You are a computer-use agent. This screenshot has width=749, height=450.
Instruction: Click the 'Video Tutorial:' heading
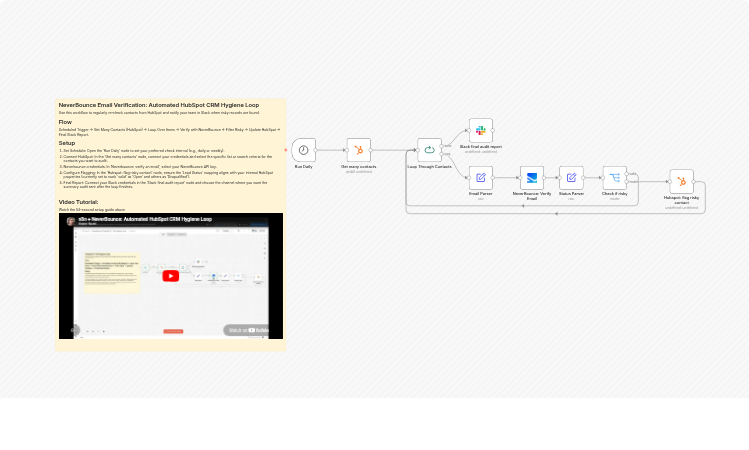[x=78, y=202]
